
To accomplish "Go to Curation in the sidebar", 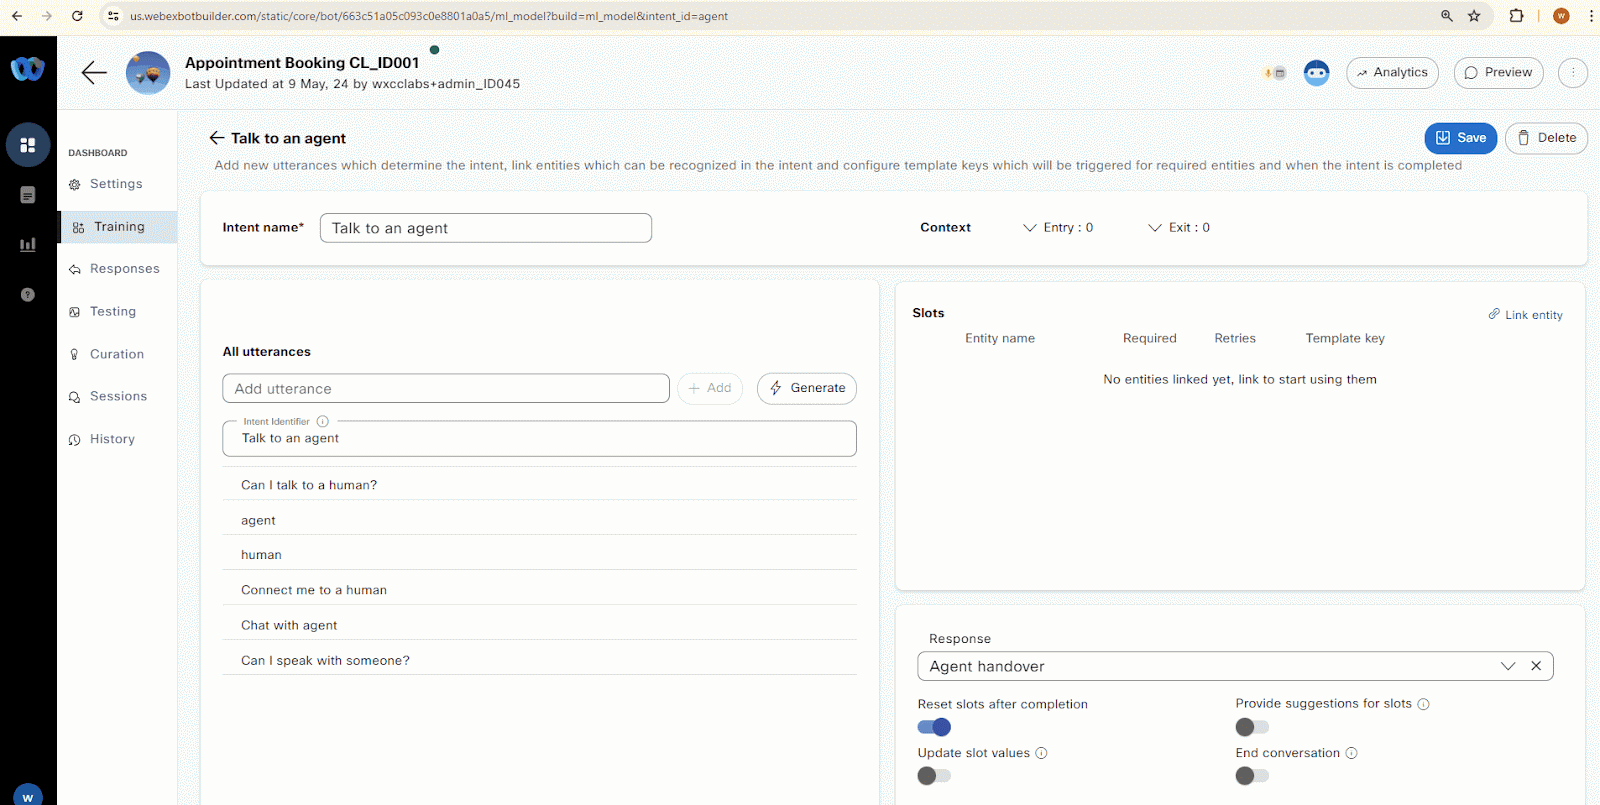I will [x=116, y=354].
